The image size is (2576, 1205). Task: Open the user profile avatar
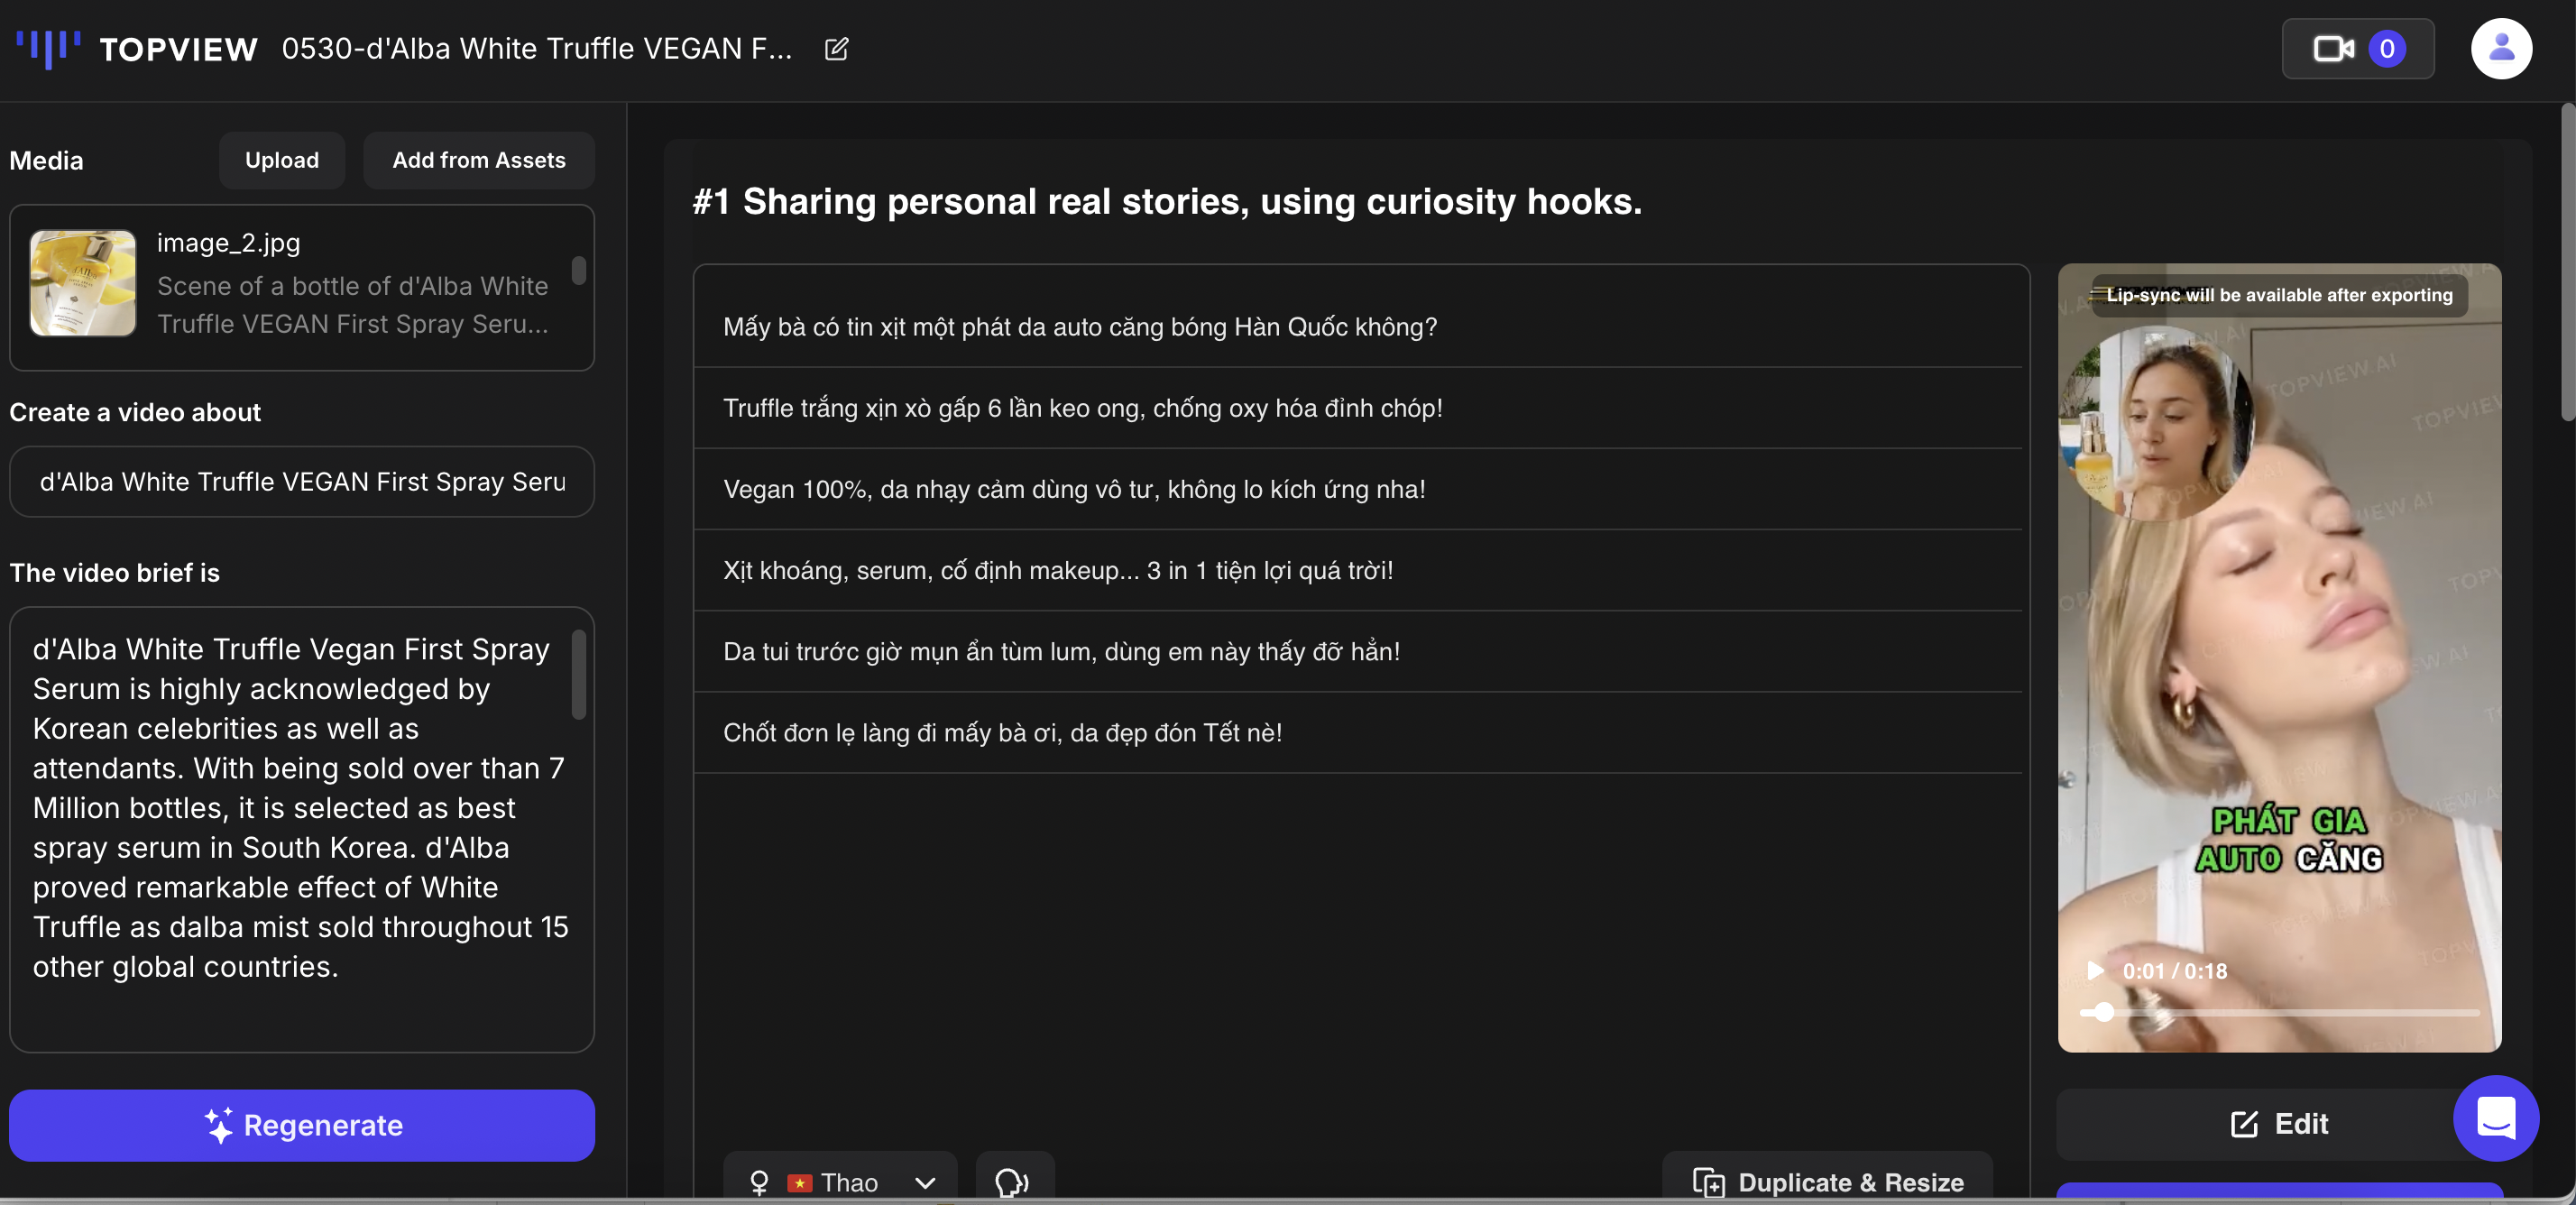[2500, 49]
